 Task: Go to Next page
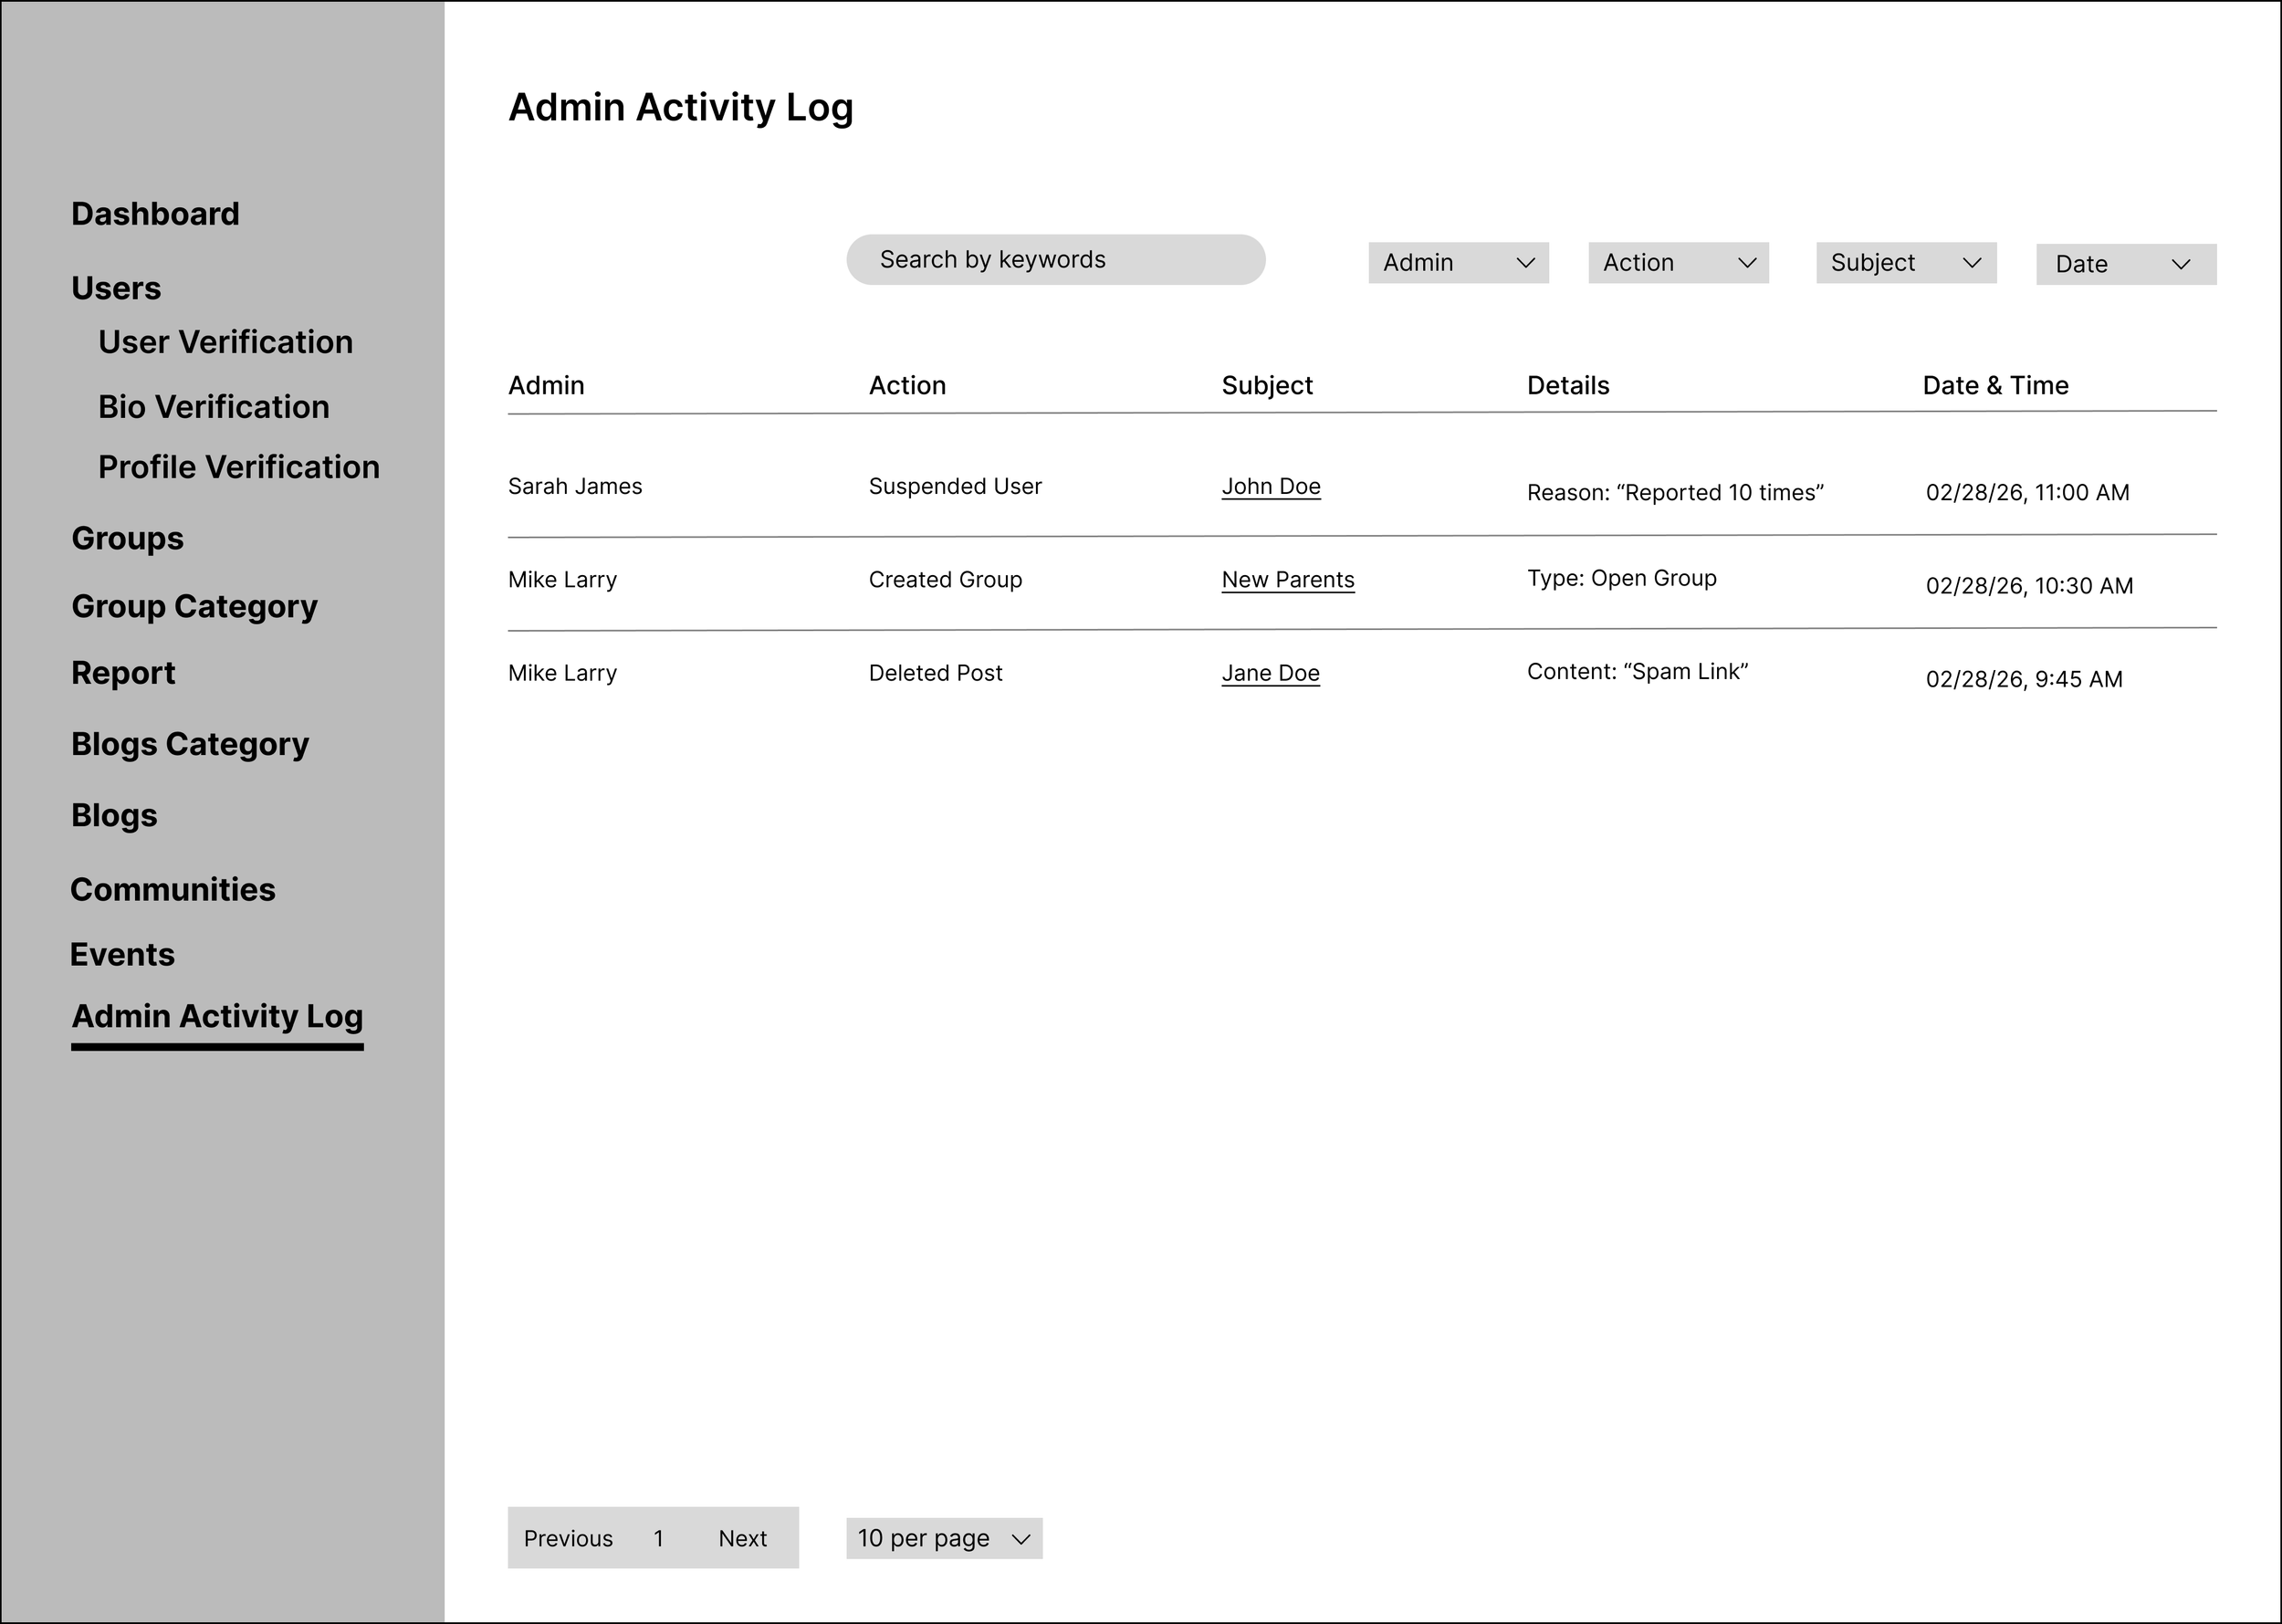(742, 1538)
